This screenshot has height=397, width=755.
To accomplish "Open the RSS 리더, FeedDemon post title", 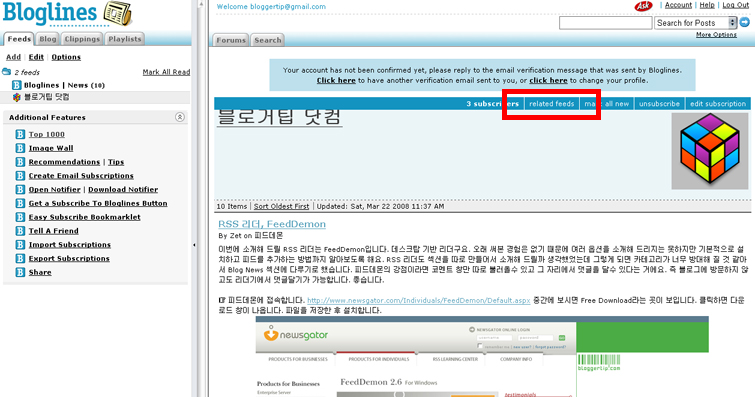I will tap(272, 224).
